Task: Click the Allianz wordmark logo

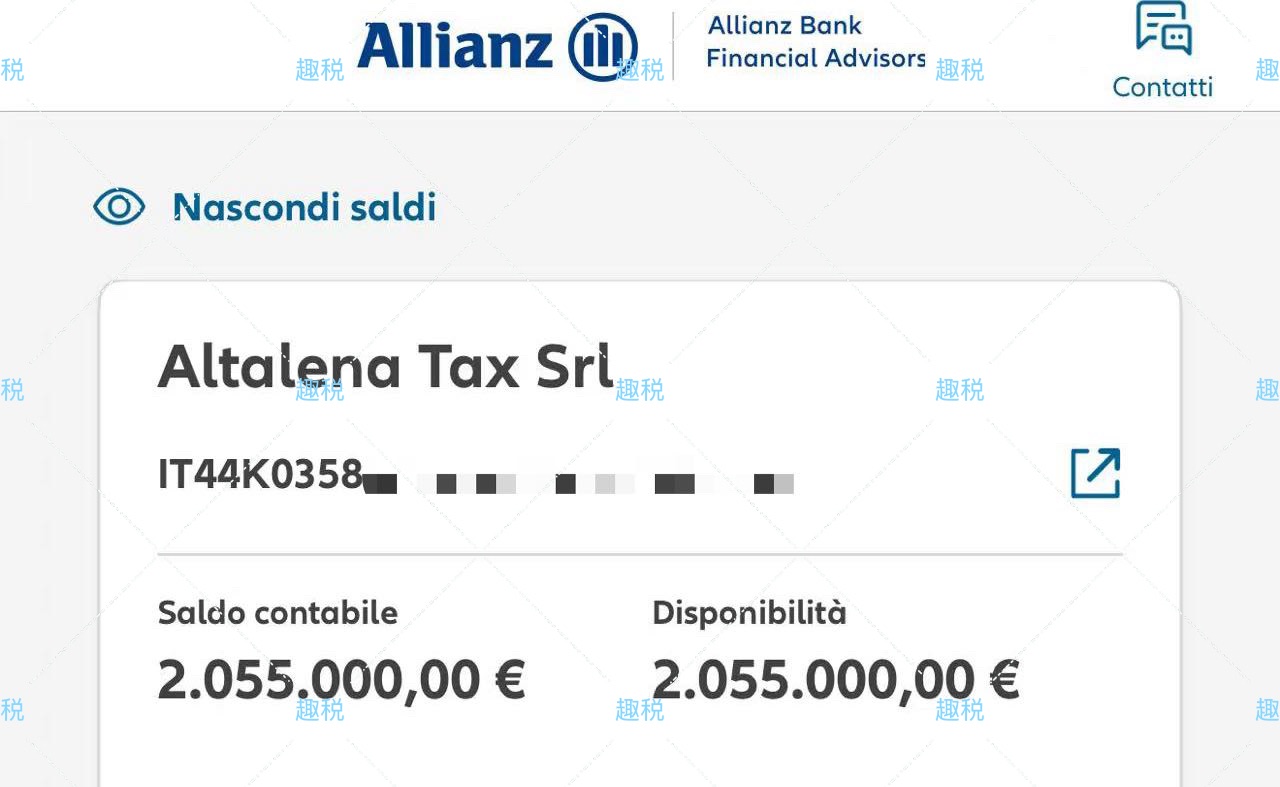Action: (x=455, y=47)
